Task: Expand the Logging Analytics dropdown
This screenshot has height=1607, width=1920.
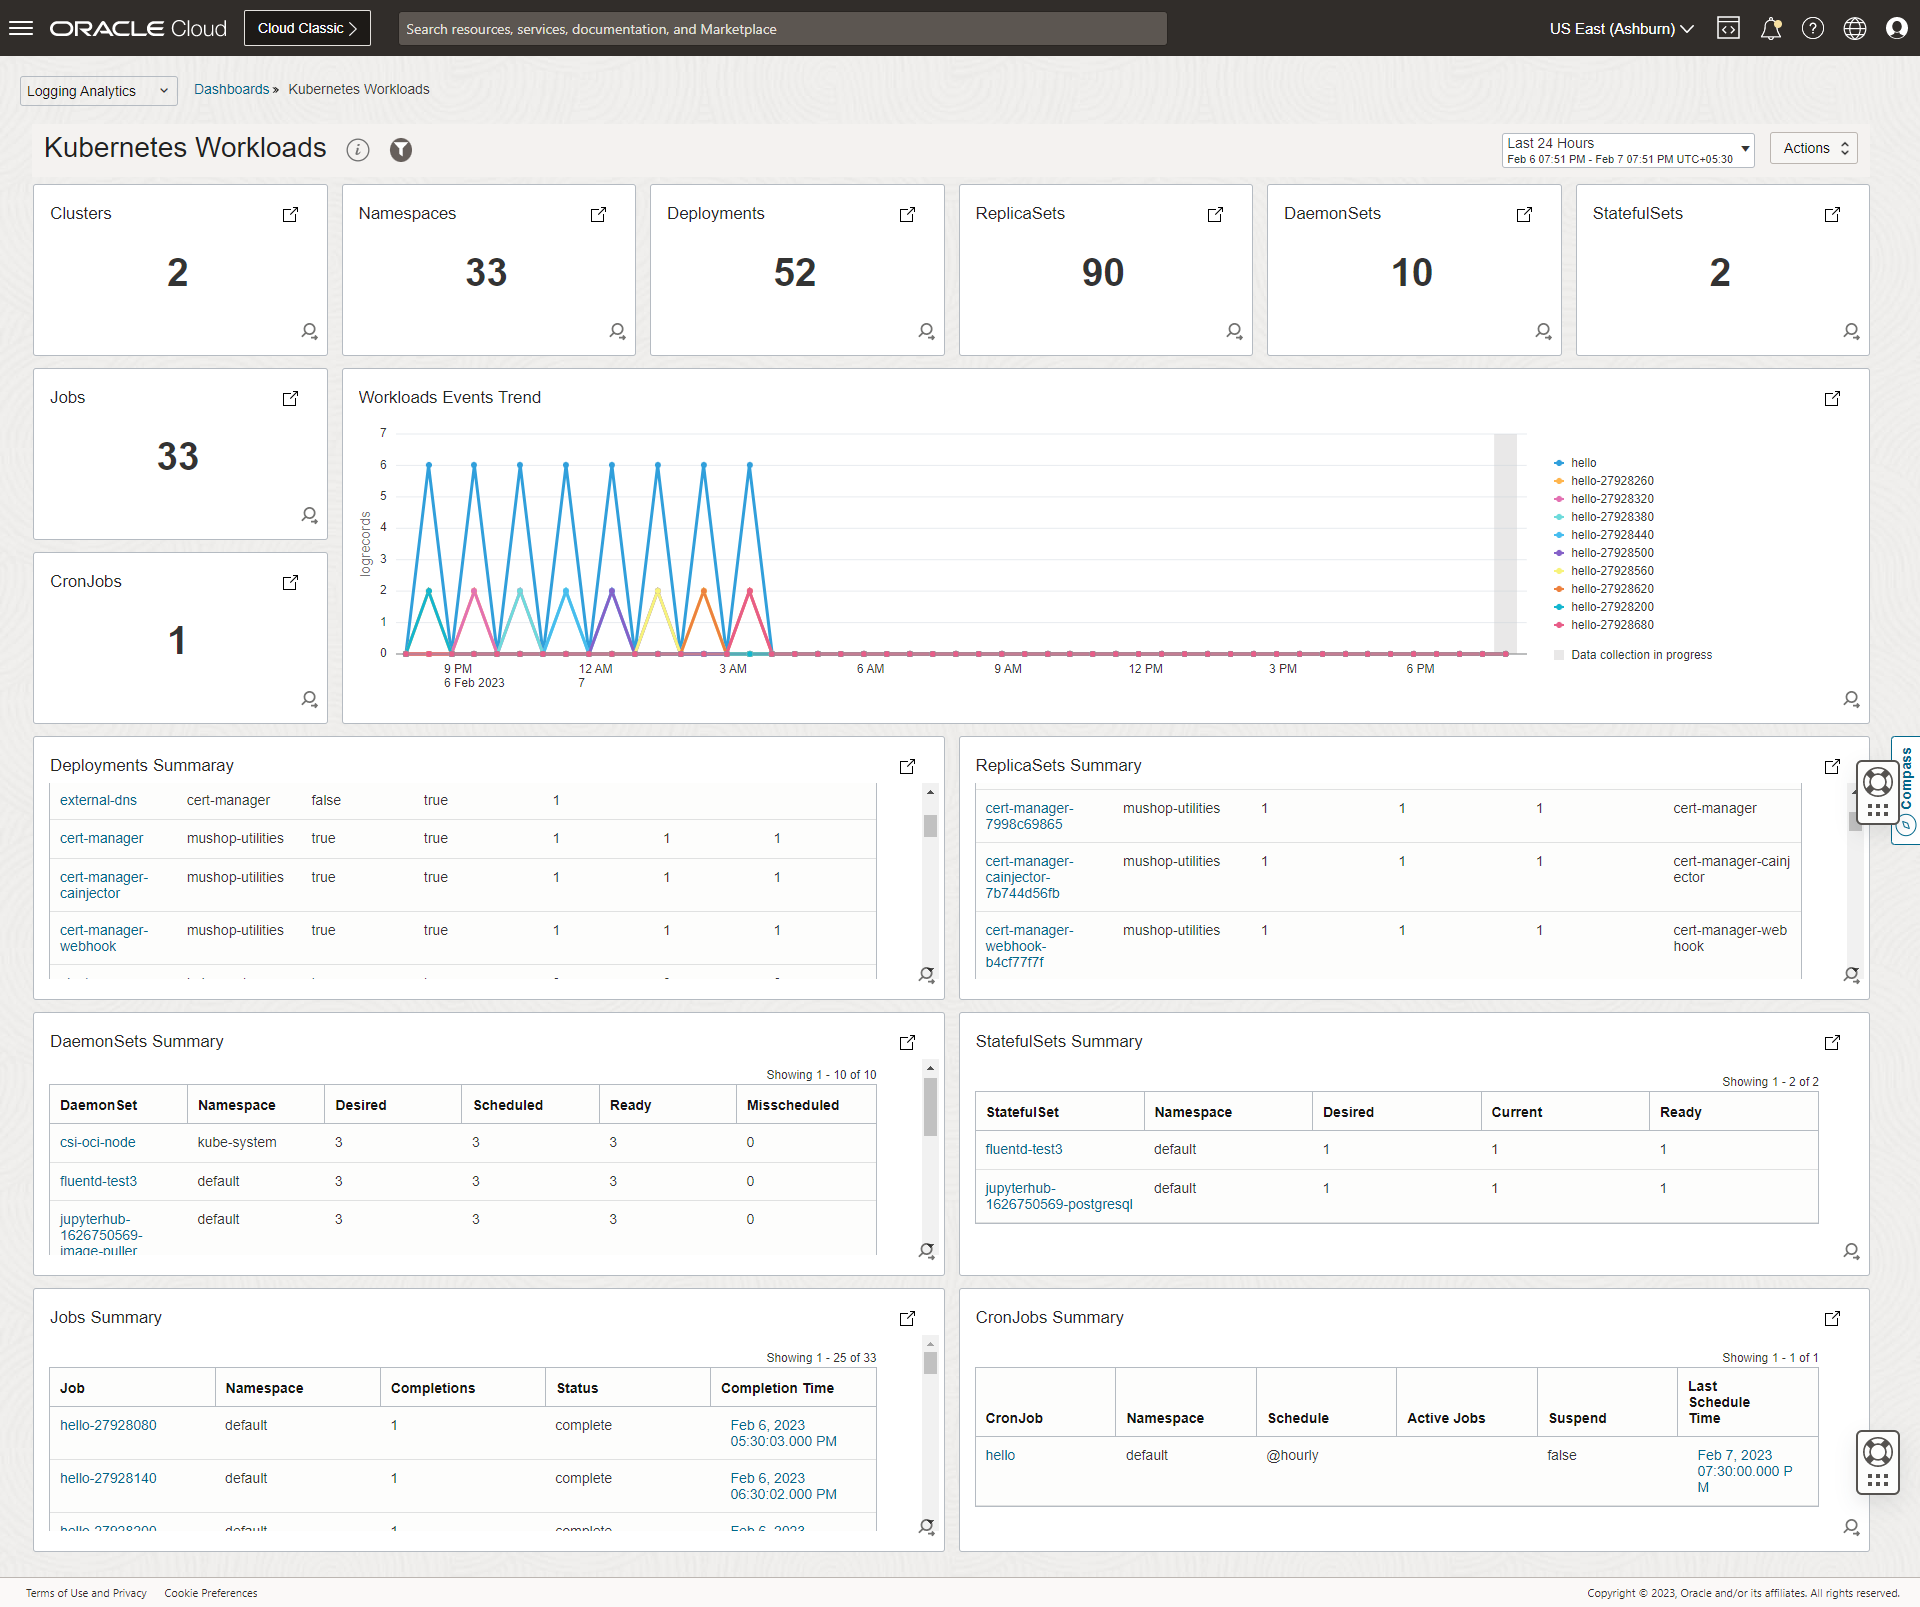Action: coord(98,91)
